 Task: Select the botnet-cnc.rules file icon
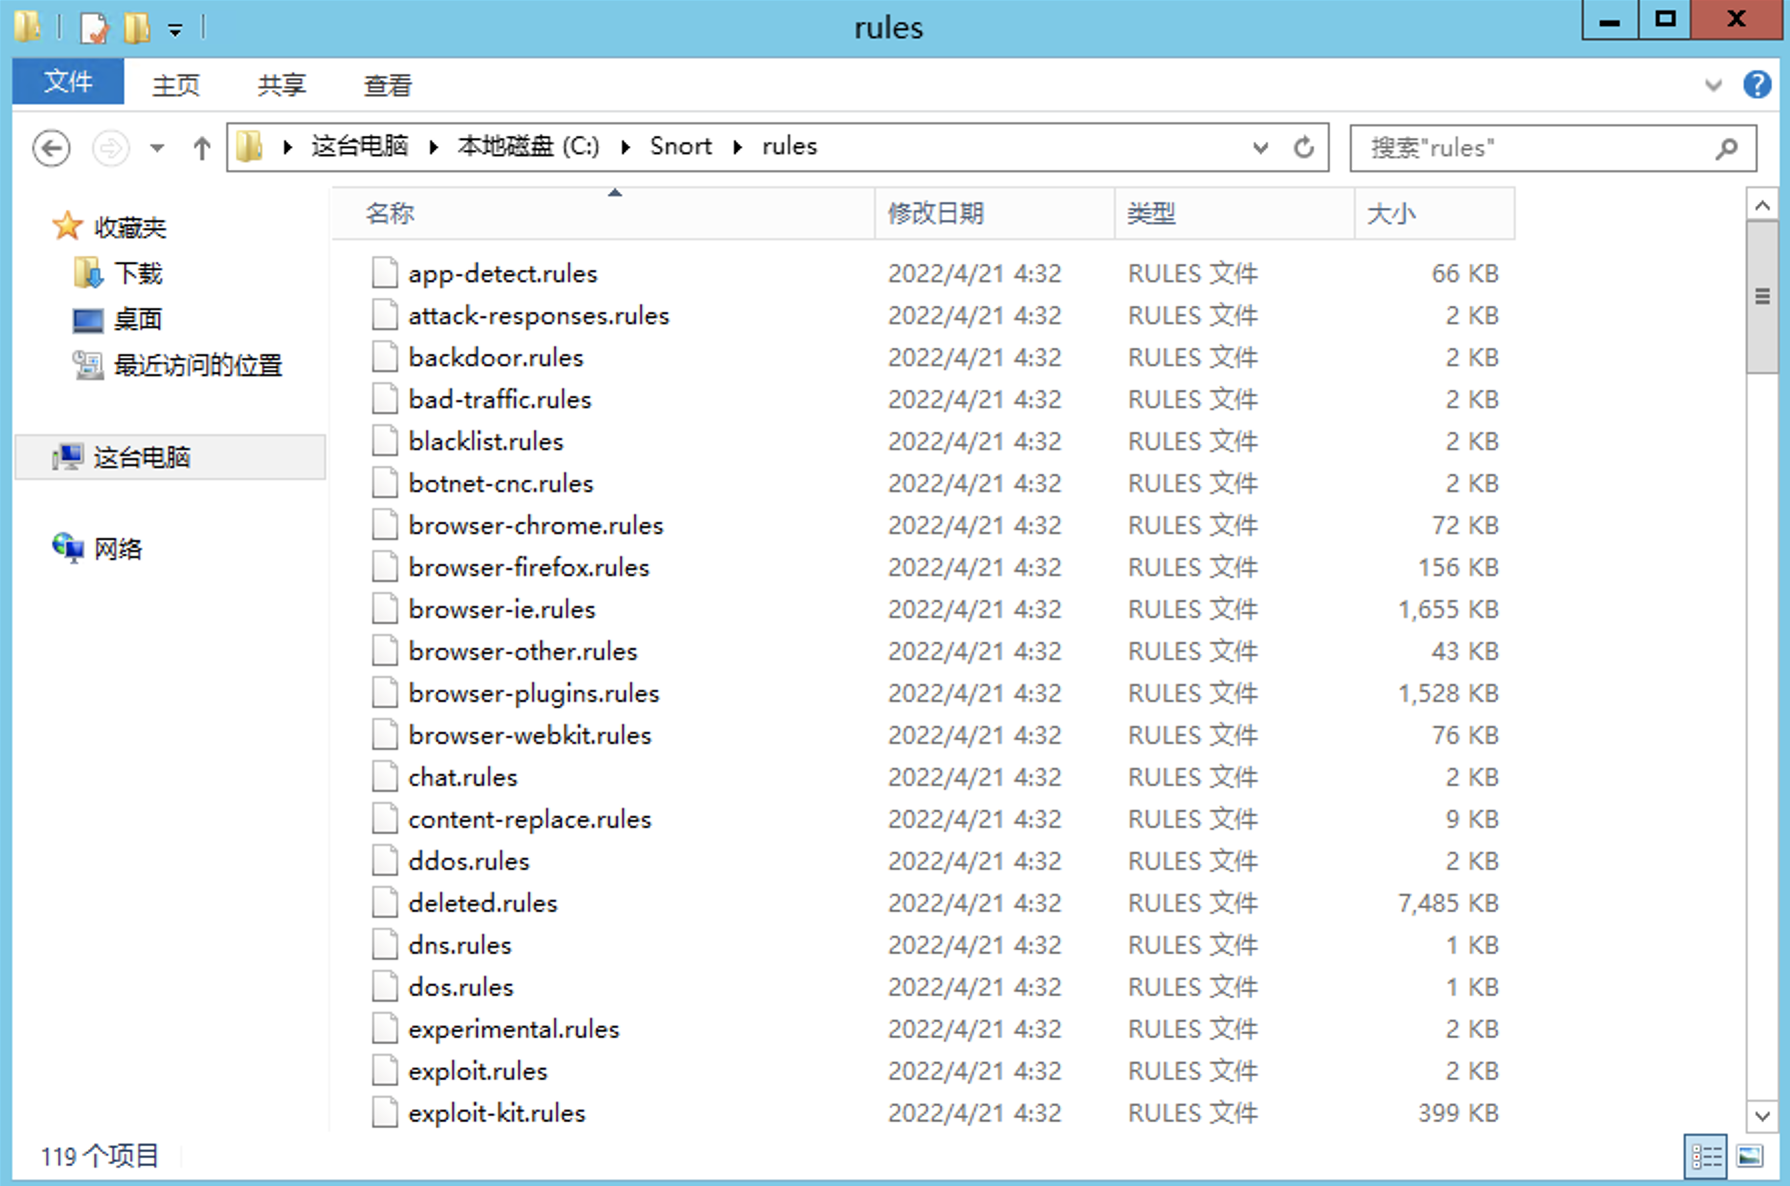tap(385, 483)
